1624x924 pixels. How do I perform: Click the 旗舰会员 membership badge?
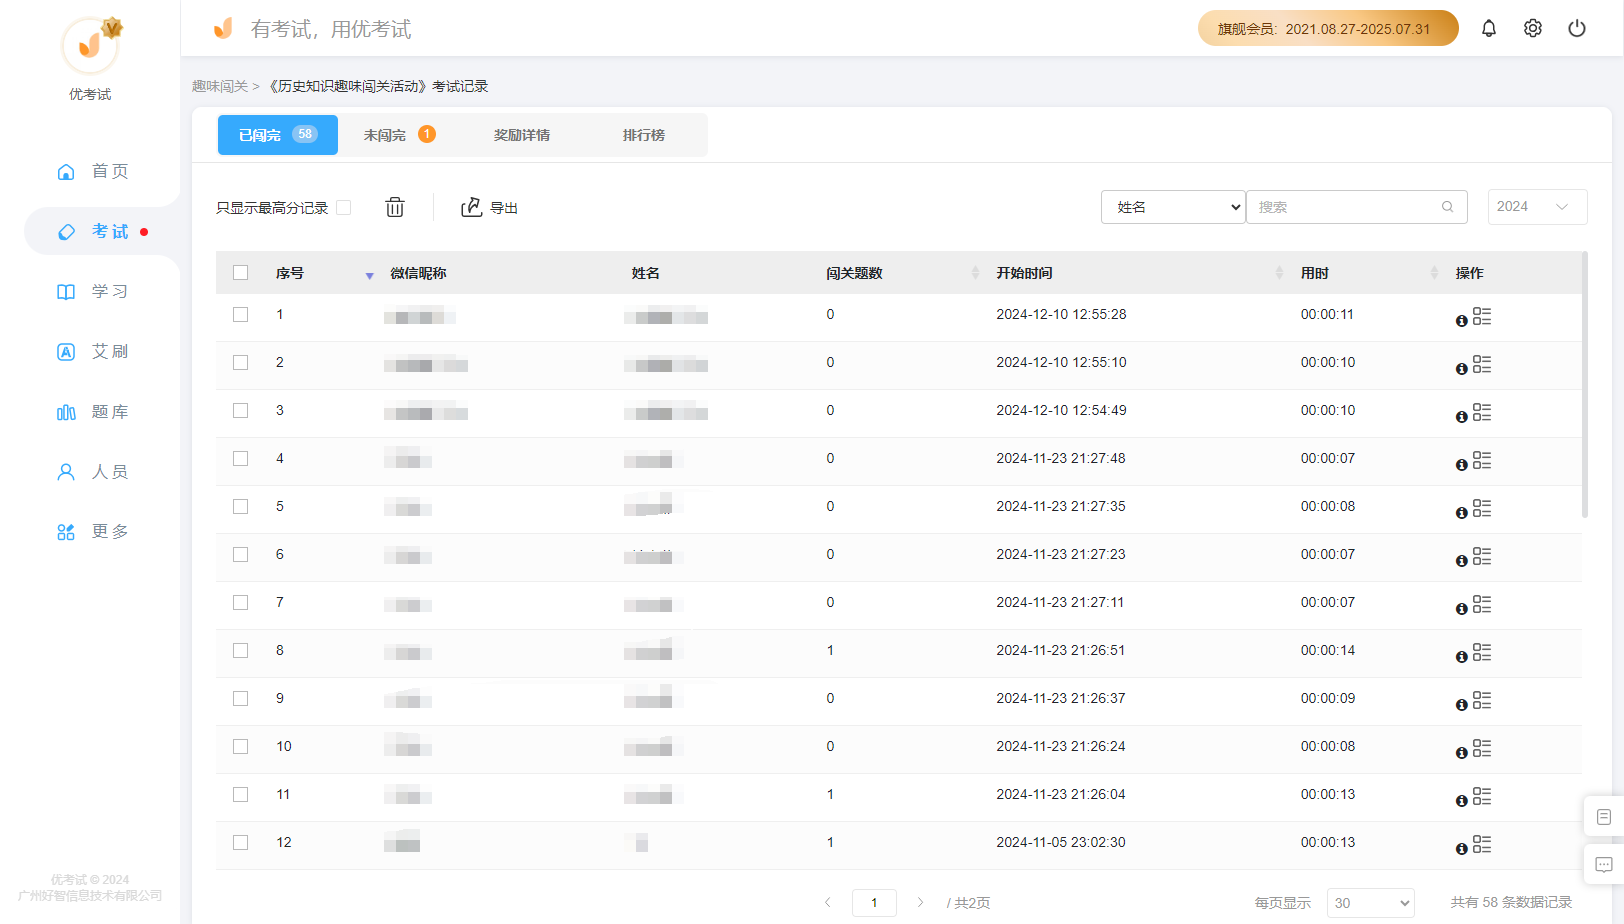tap(1328, 28)
